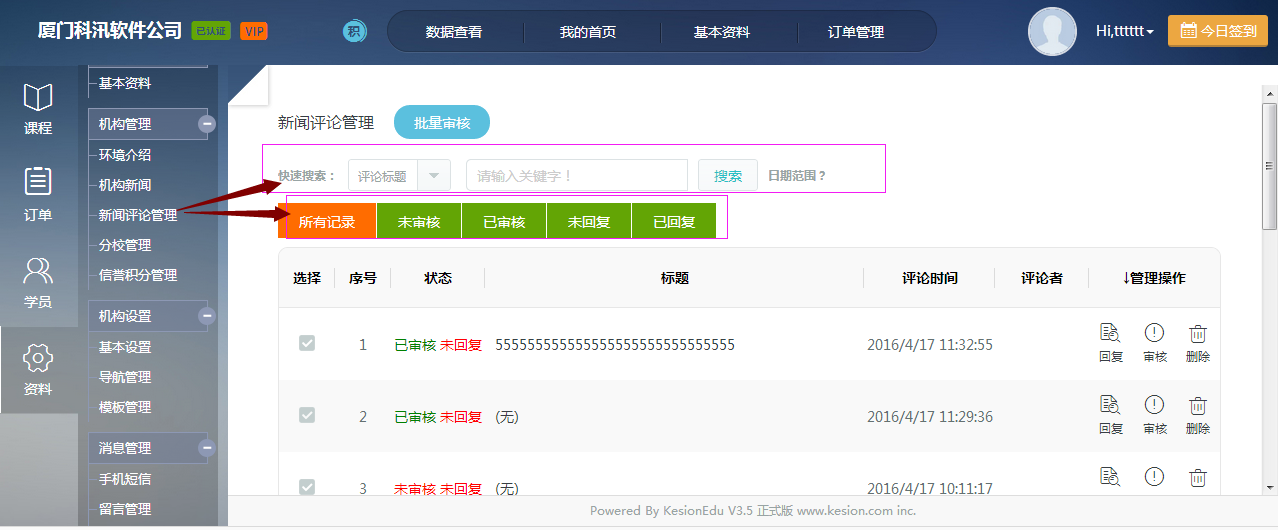Click 回复 icon for row 1
Viewport: 1278px width, 530px height.
[x=1110, y=334]
